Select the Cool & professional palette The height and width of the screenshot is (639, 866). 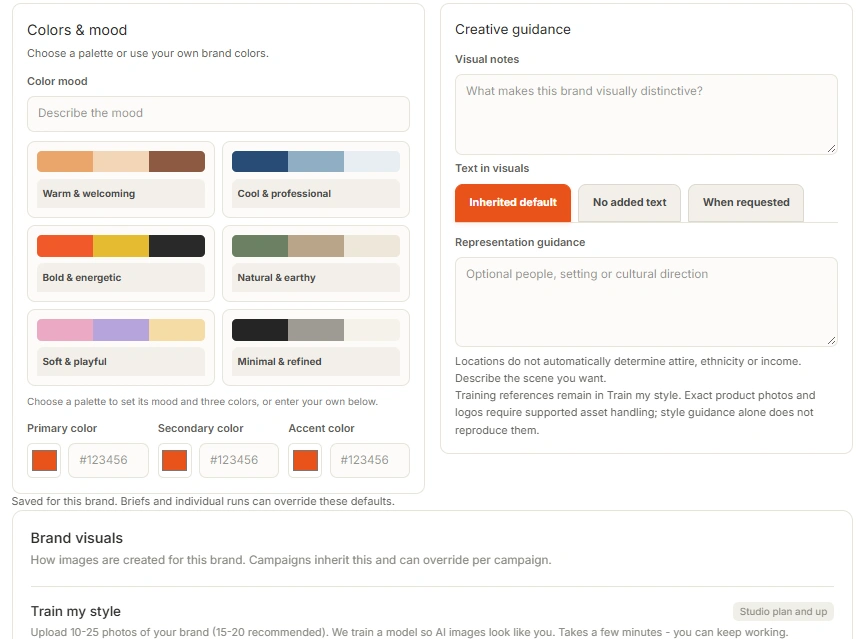click(x=316, y=179)
